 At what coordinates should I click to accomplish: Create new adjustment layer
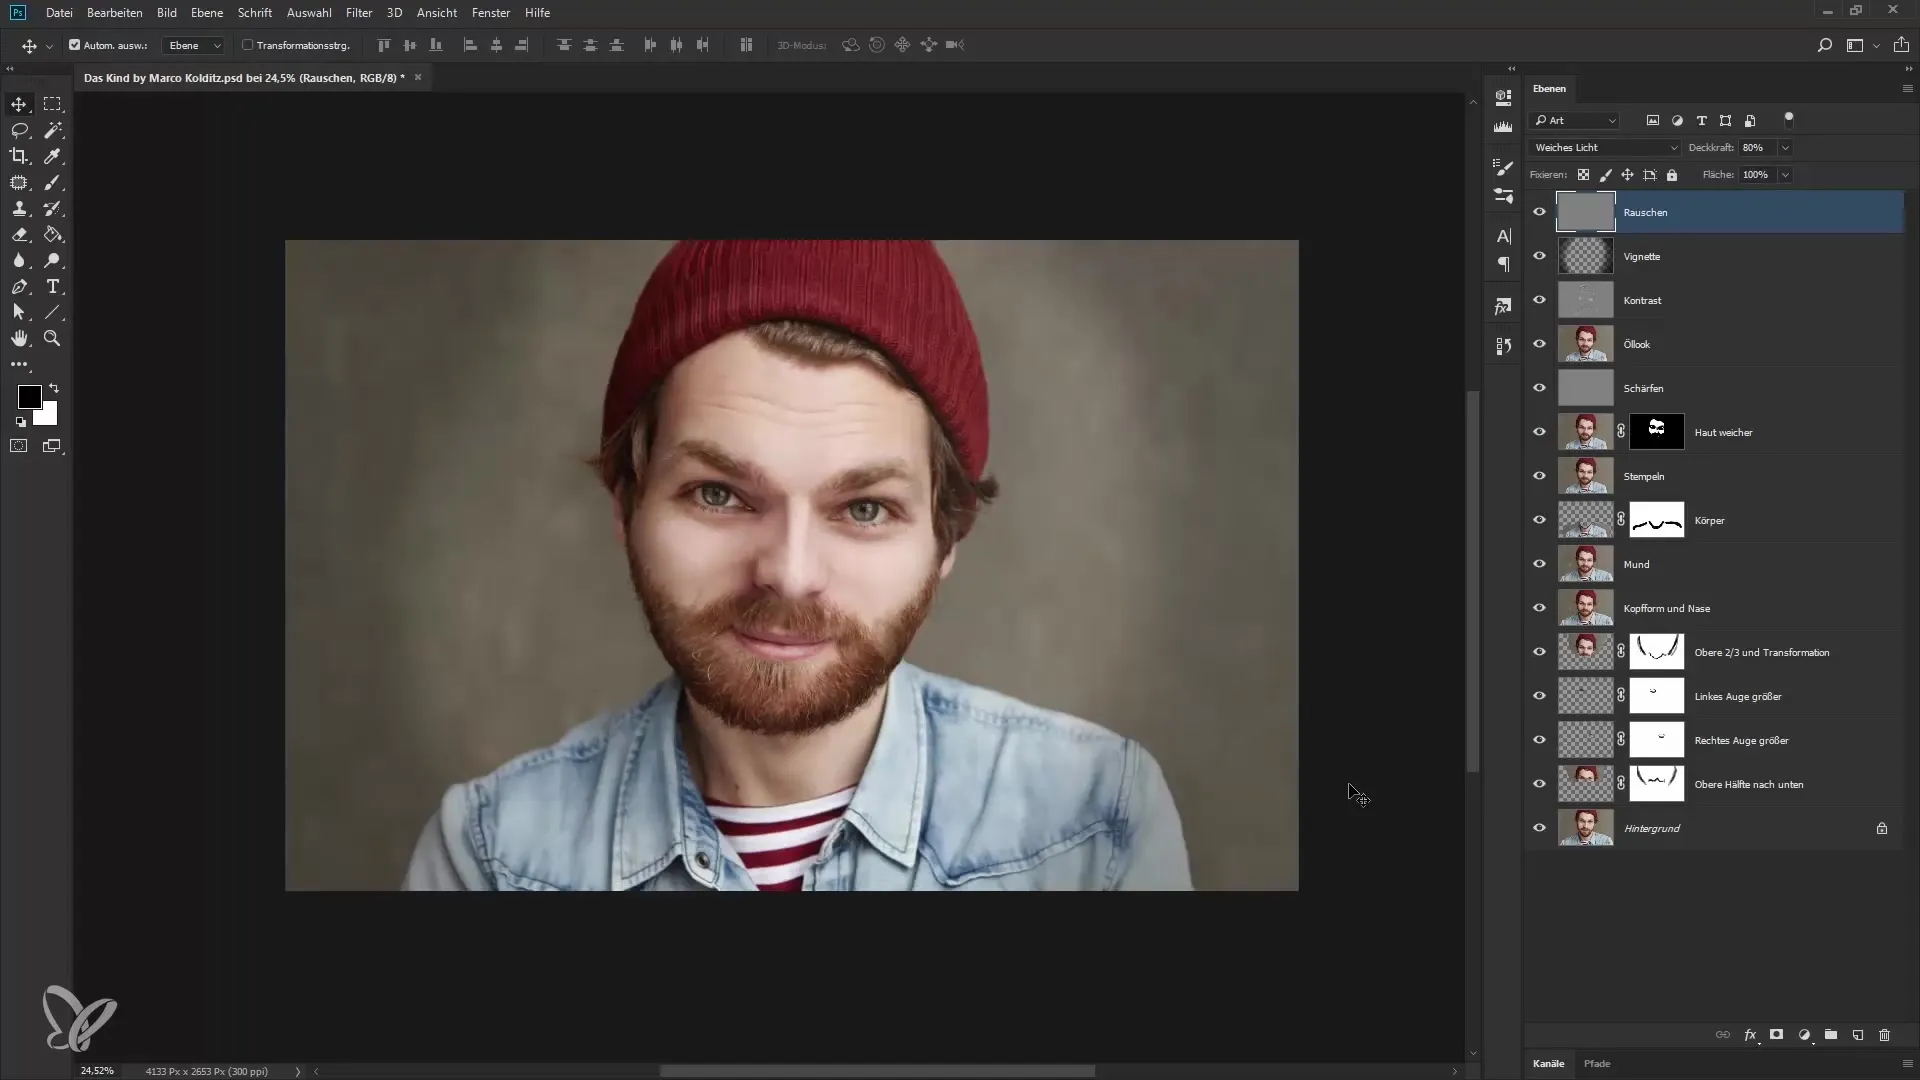coord(1804,1035)
